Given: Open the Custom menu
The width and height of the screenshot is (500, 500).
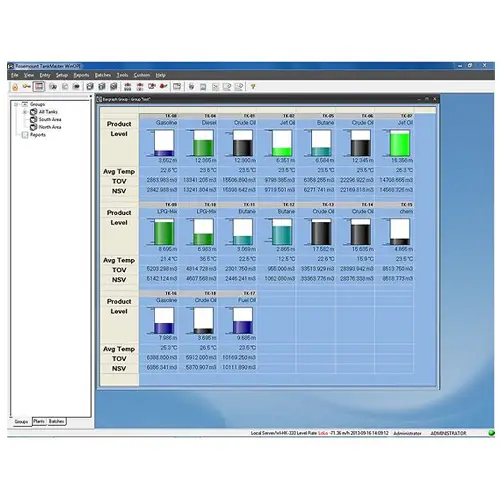Looking at the screenshot, I should pos(142,75).
